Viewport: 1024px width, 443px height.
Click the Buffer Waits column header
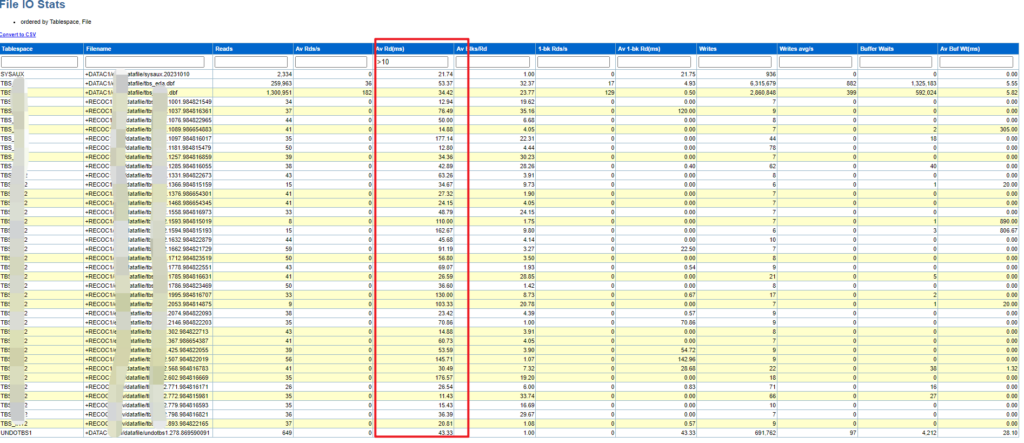tap(897, 48)
